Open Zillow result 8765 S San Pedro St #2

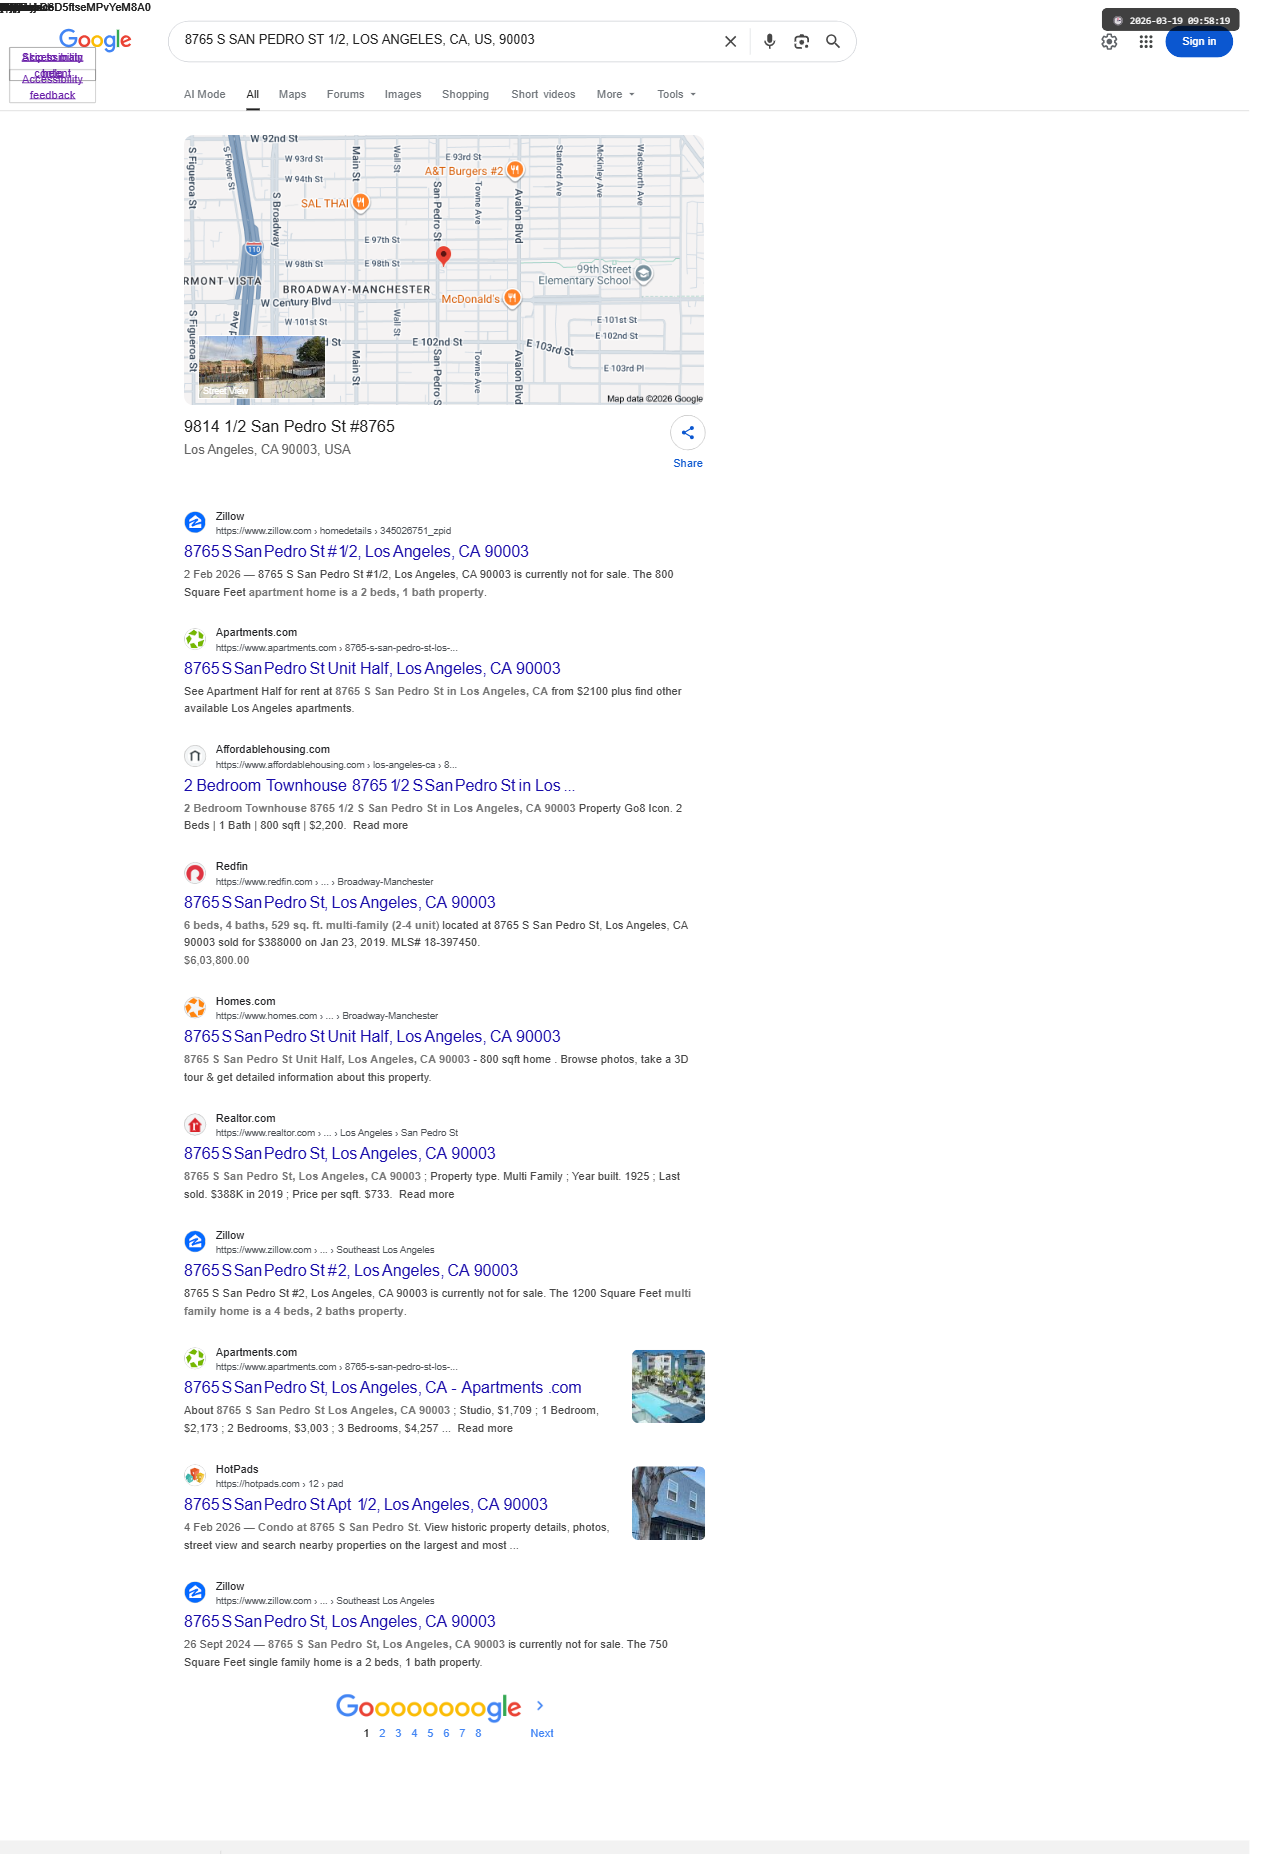(x=351, y=1270)
